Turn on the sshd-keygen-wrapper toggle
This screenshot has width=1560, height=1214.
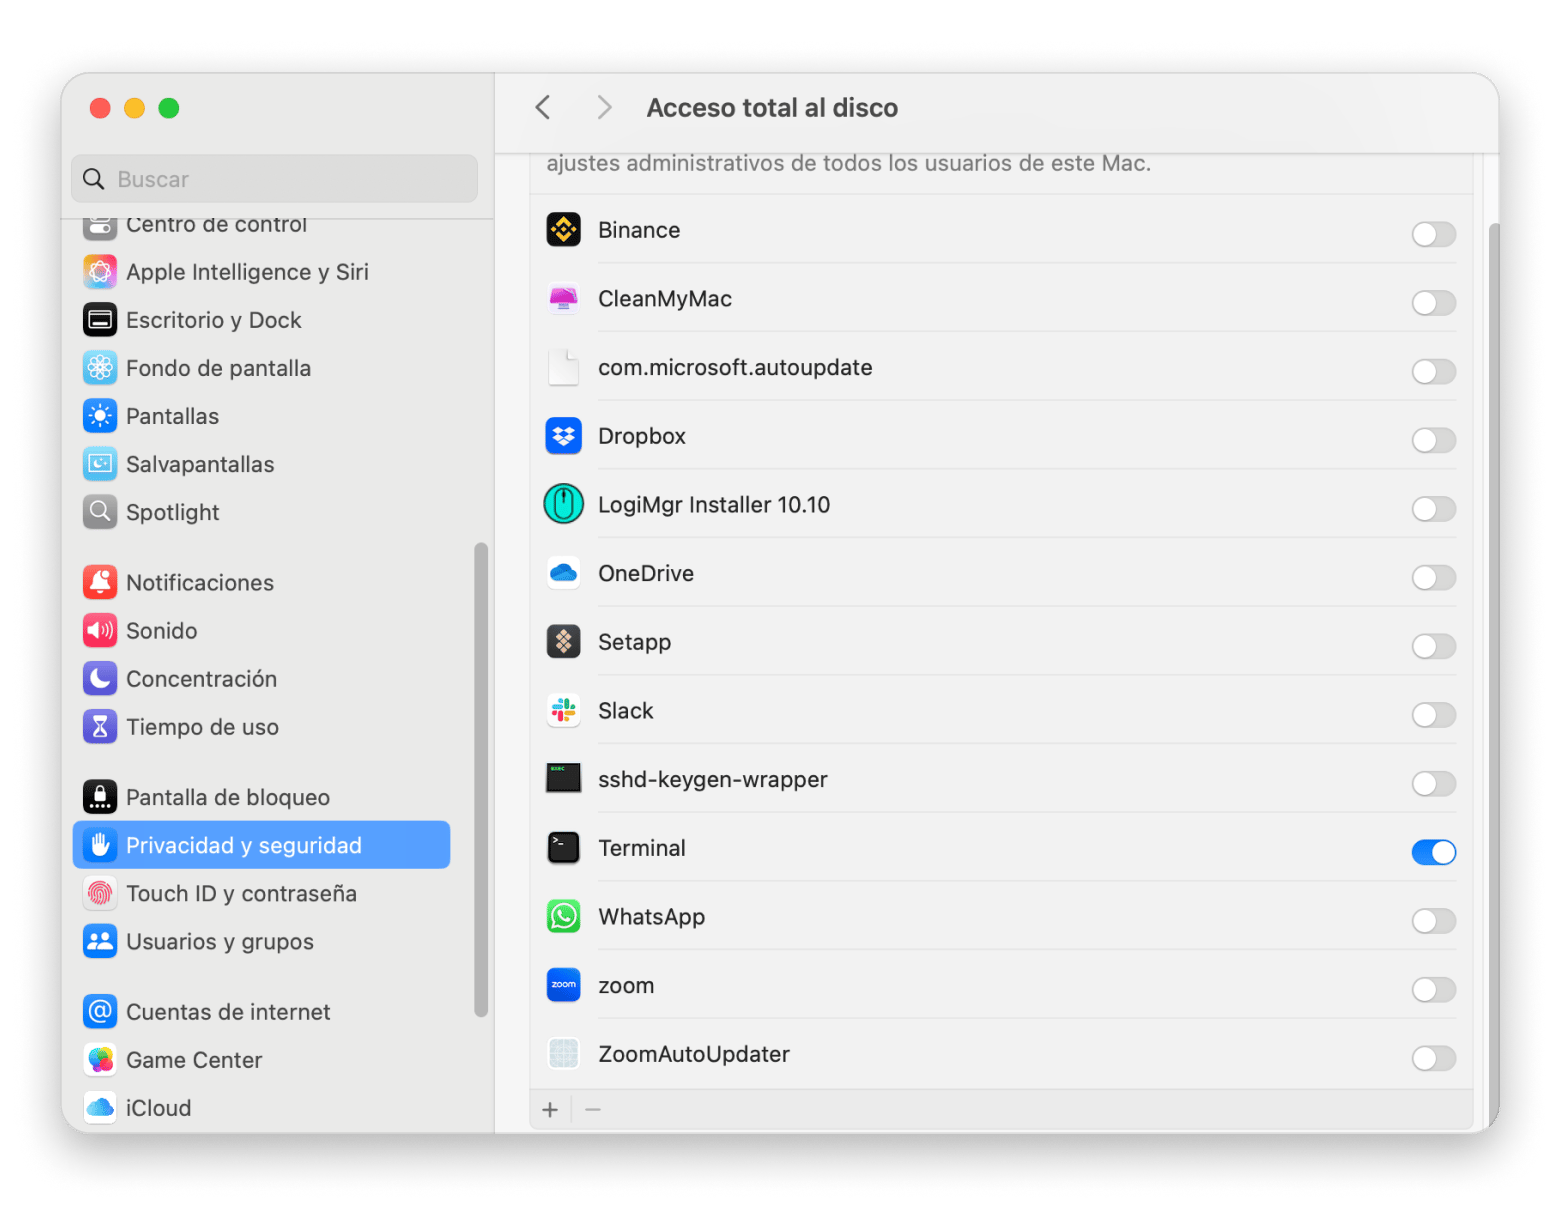click(x=1433, y=784)
